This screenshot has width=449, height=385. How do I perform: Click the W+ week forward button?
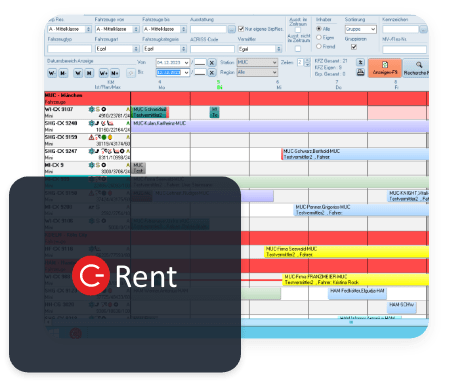[103, 73]
